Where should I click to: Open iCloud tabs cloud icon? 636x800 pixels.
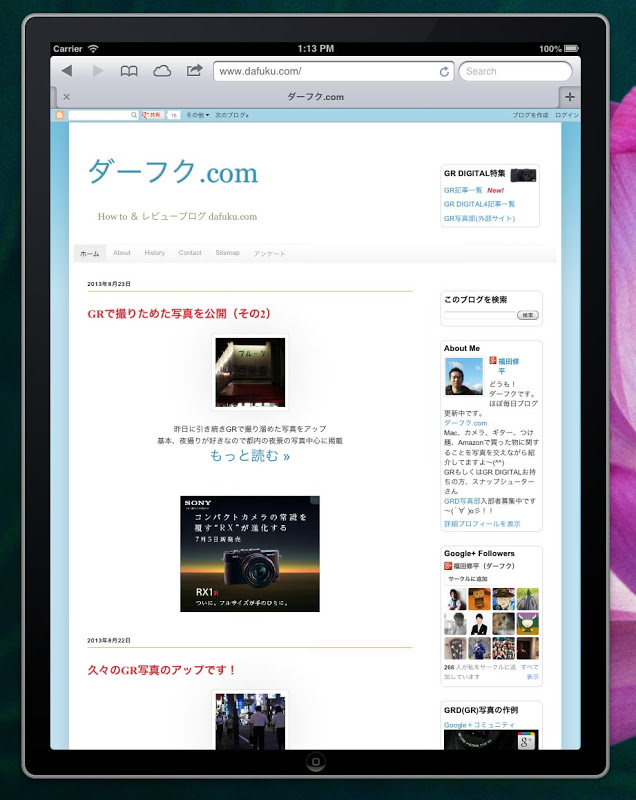(162, 71)
